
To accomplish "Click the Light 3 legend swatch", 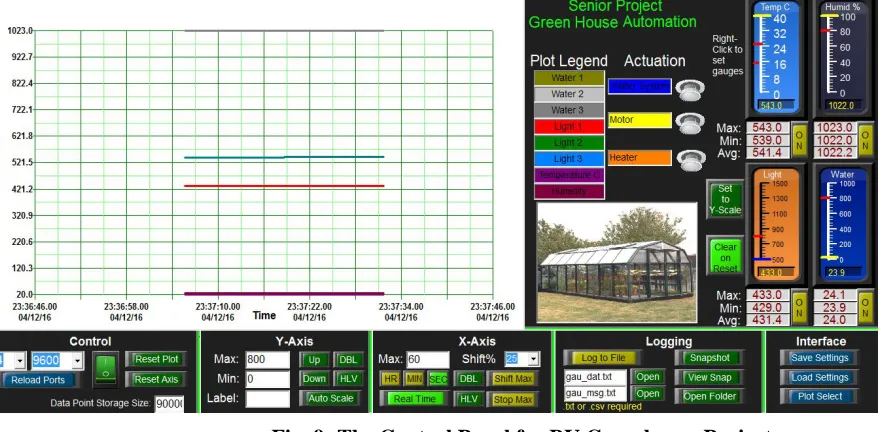I will (569, 159).
